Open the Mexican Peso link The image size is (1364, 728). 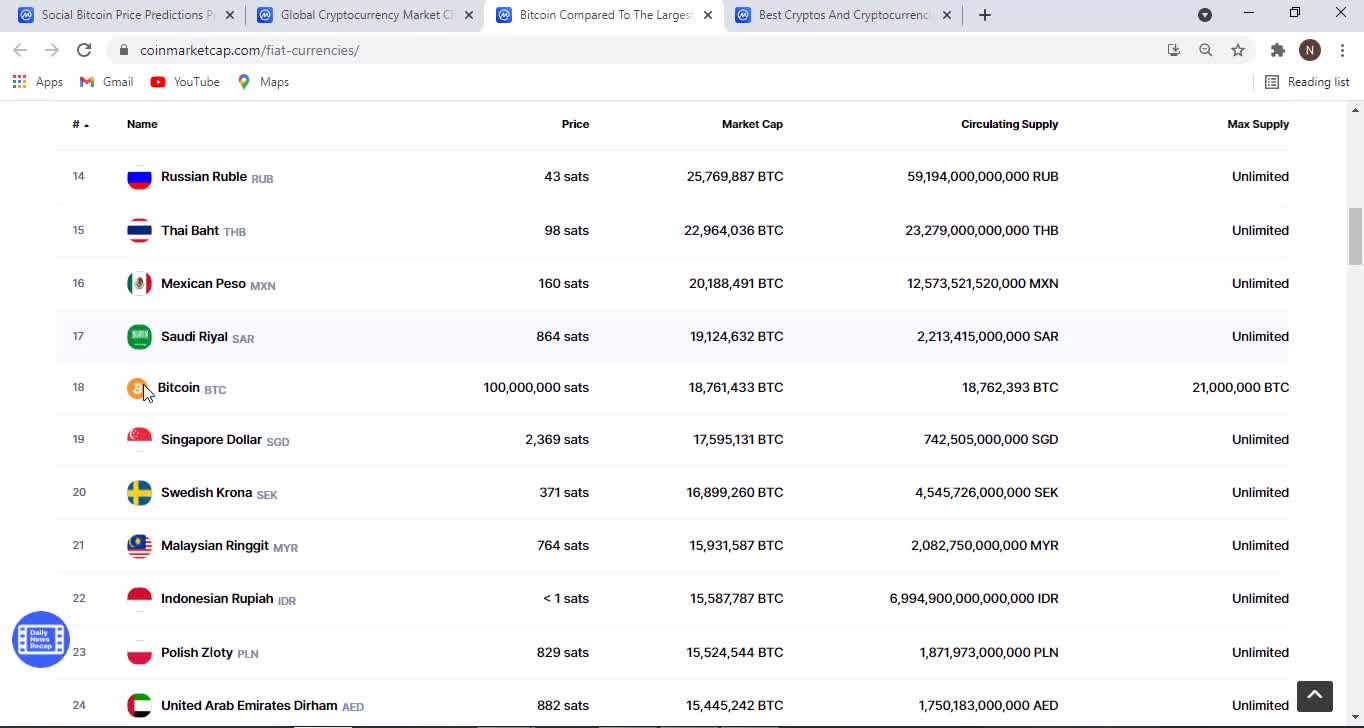point(203,283)
